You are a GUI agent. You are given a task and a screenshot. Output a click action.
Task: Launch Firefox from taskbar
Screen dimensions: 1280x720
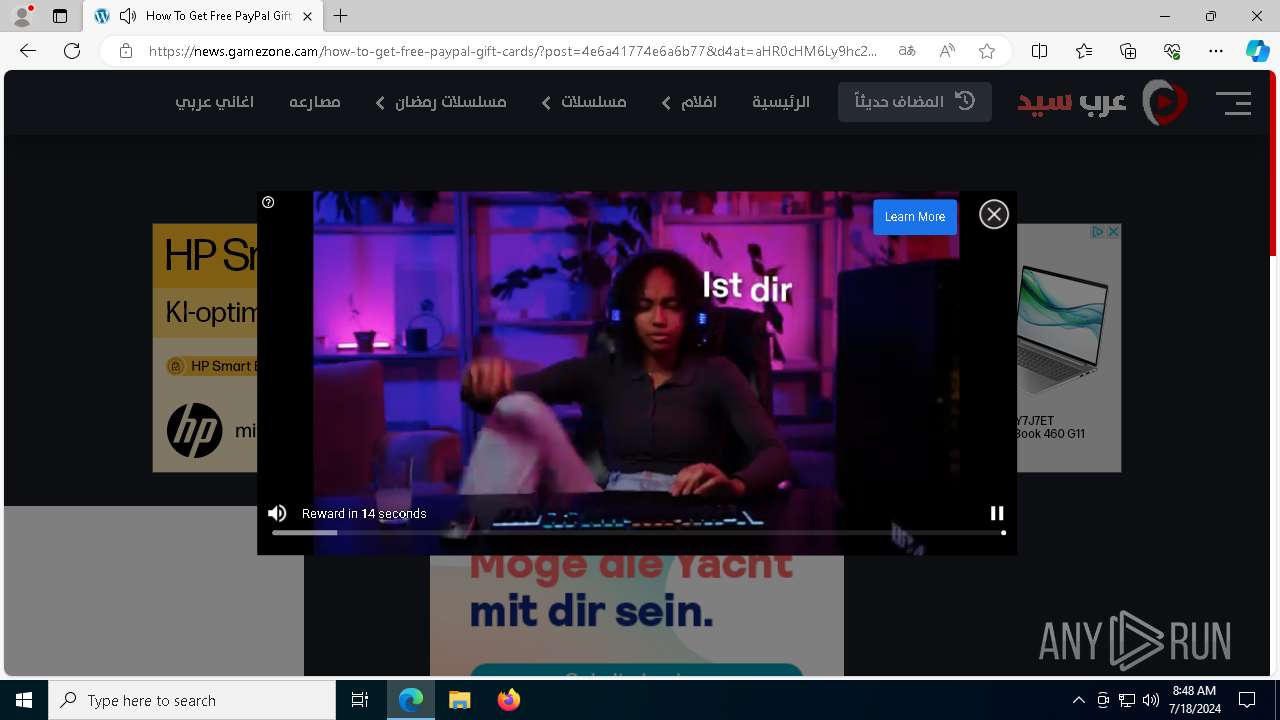tap(509, 700)
